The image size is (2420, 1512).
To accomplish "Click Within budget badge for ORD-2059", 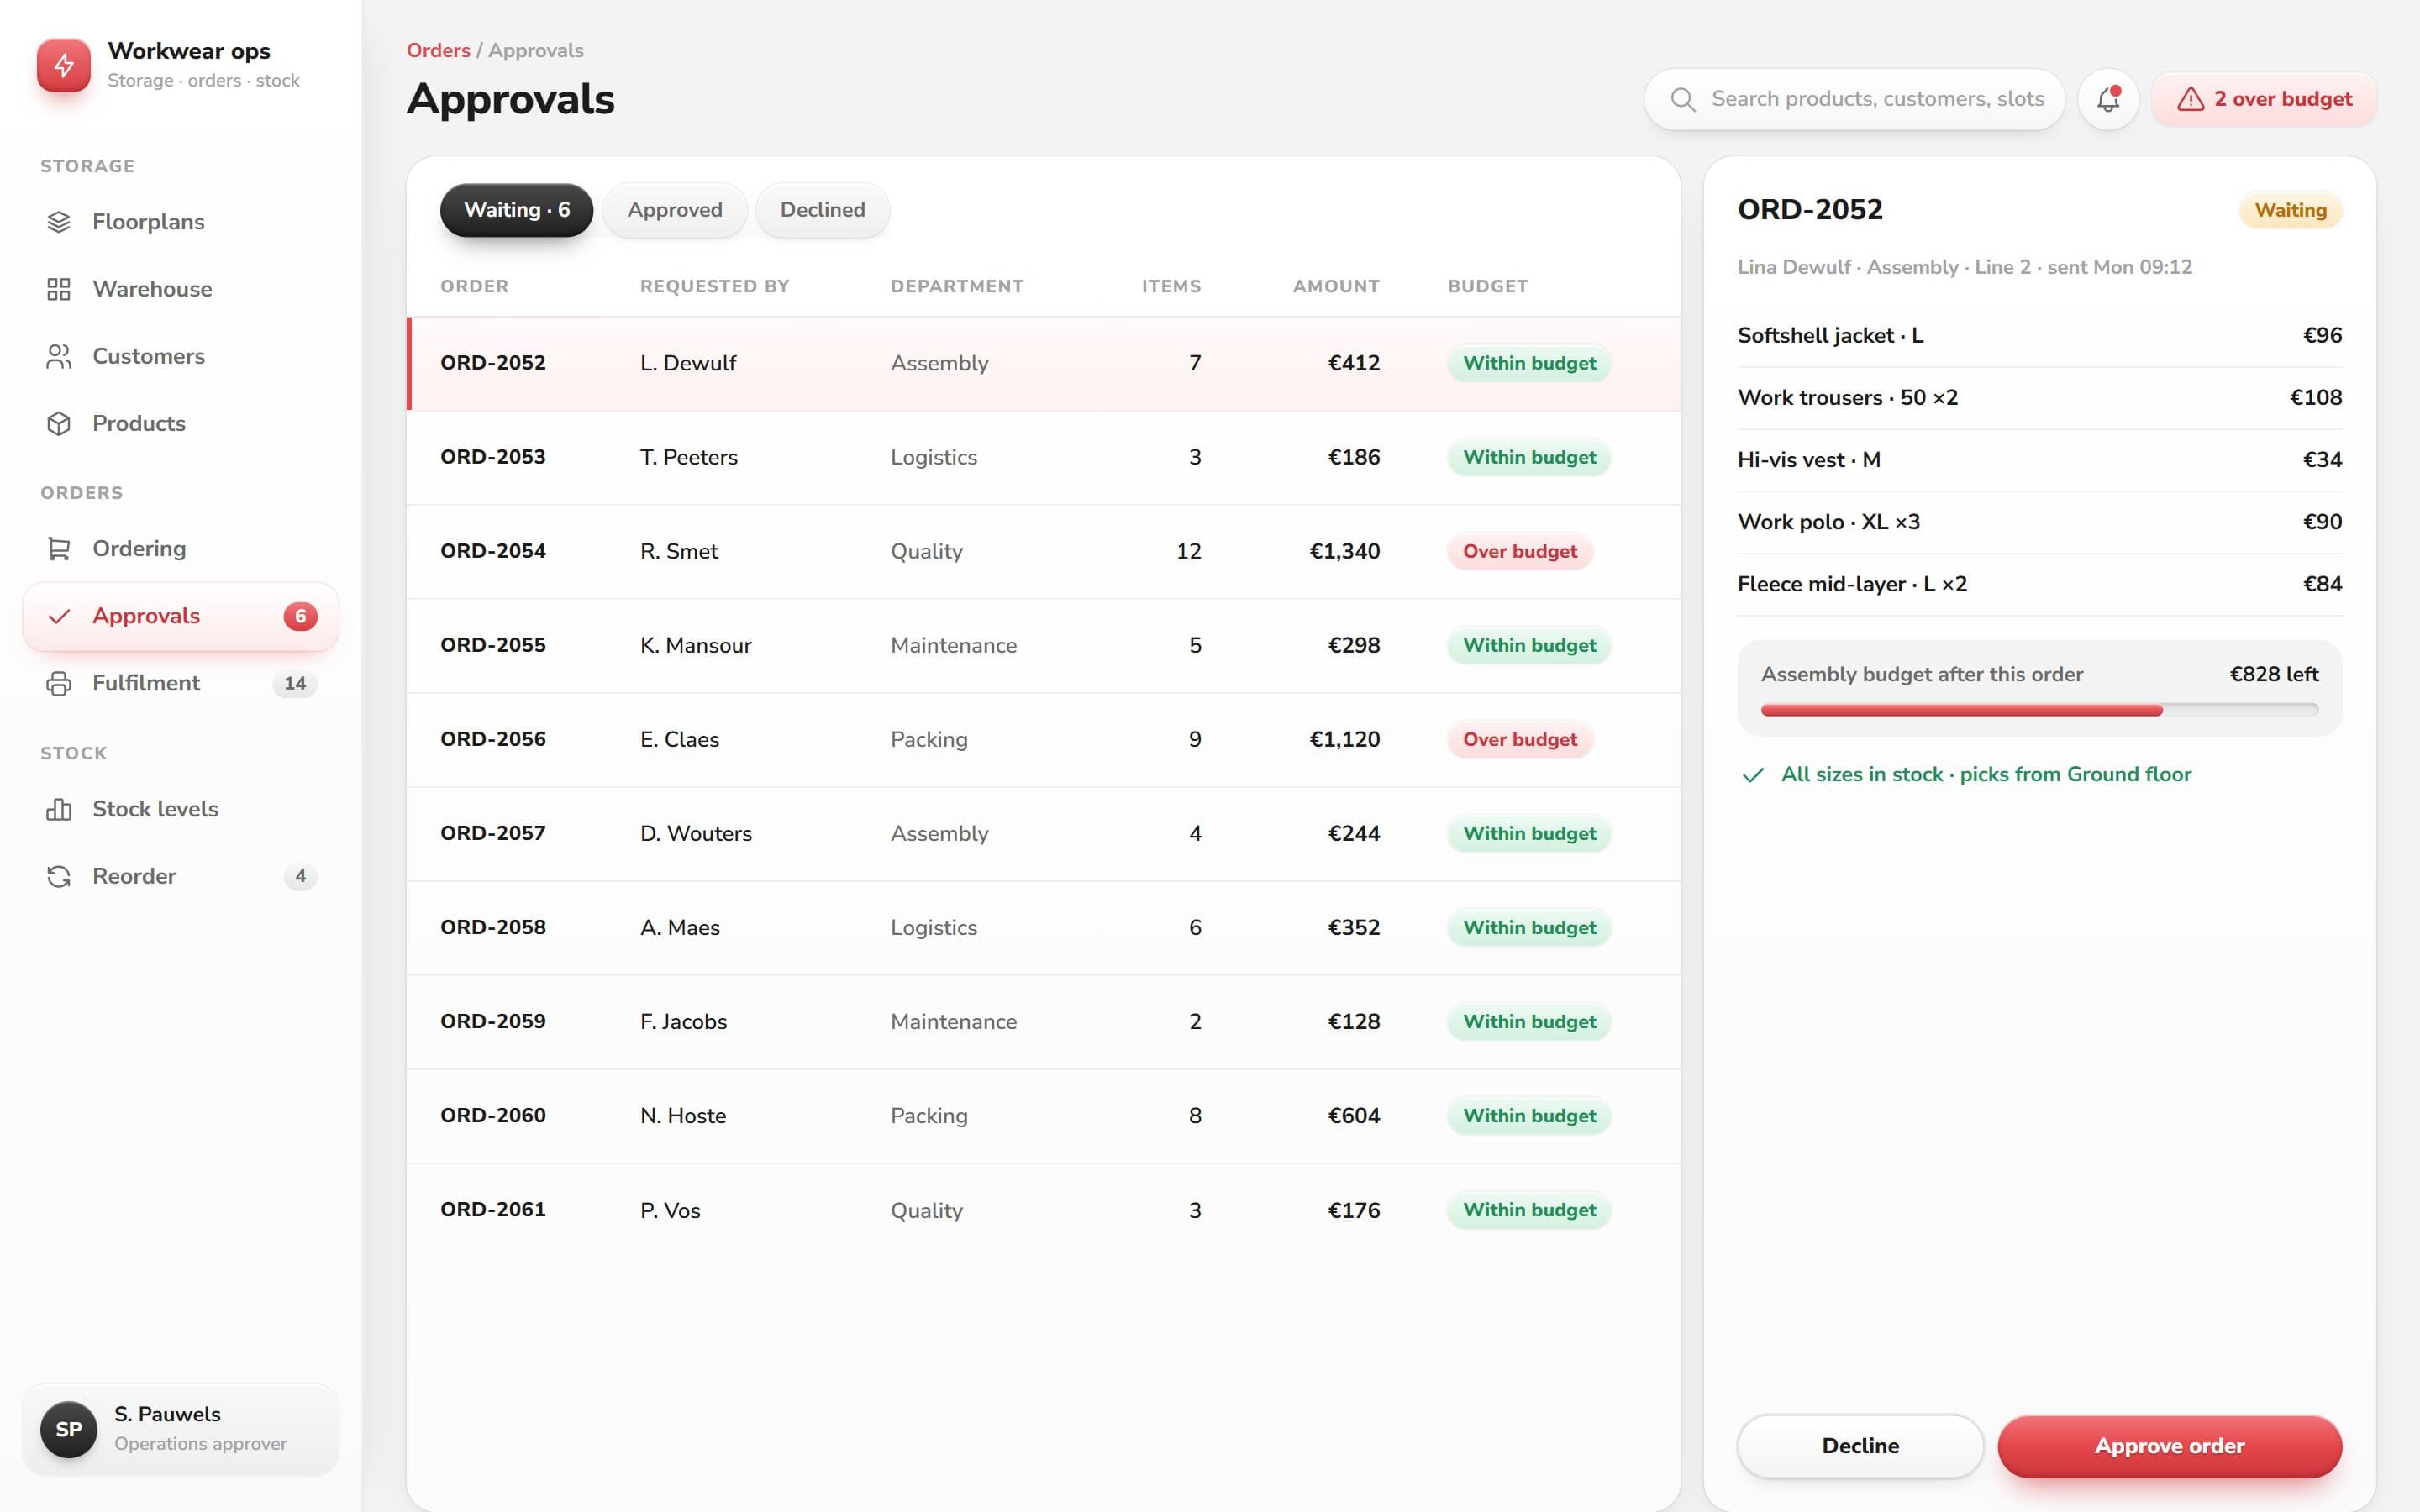I will [x=1529, y=1022].
